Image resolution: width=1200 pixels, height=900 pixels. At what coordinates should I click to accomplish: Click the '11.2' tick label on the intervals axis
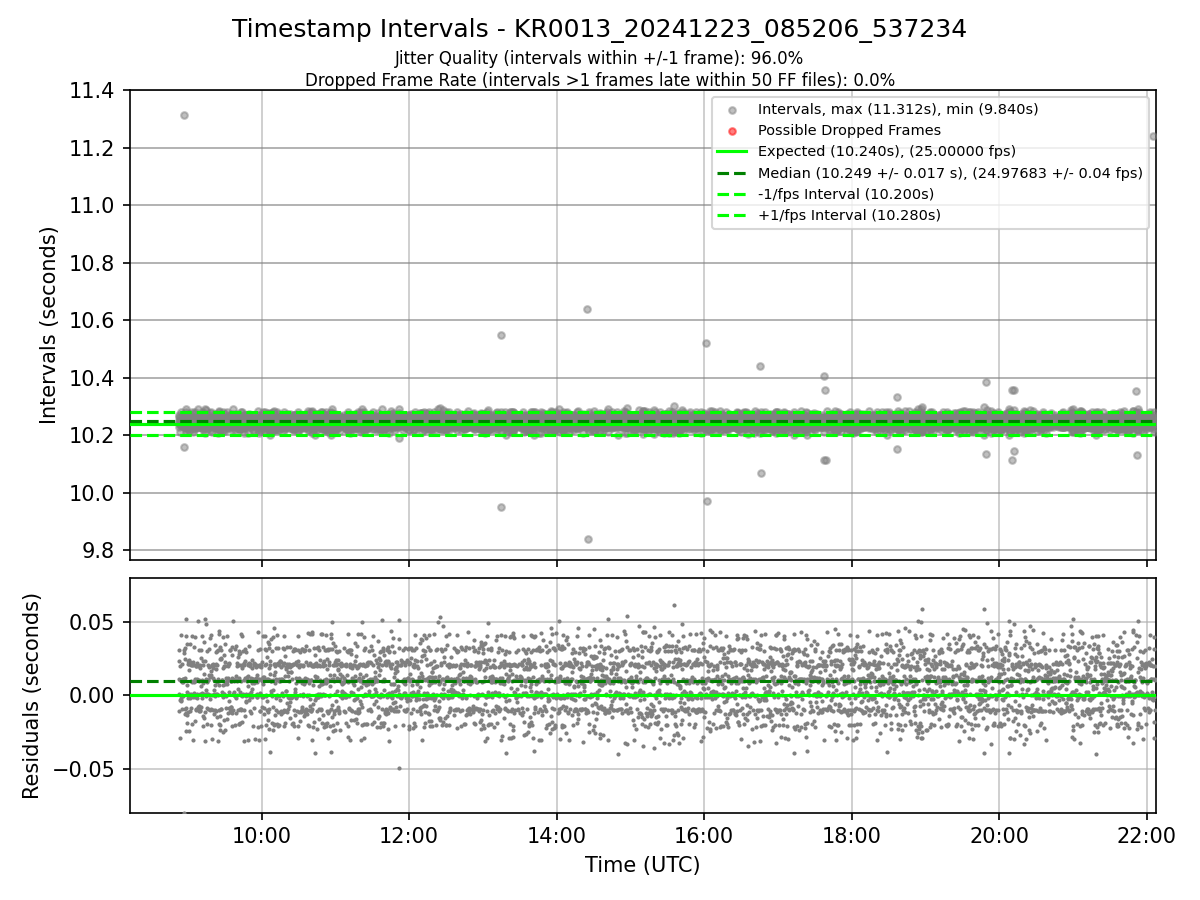94,148
